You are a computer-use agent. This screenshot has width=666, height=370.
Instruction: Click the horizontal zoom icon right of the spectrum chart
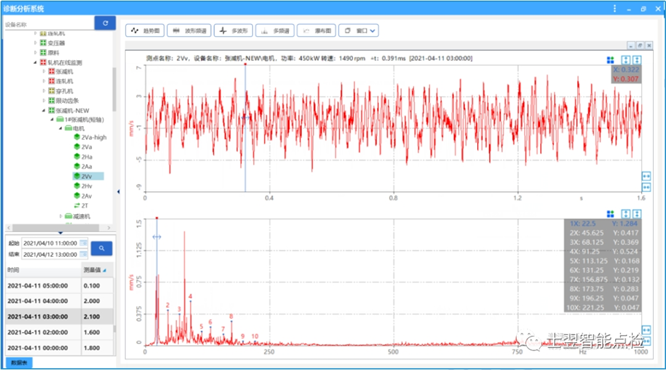[x=646, y=330]
